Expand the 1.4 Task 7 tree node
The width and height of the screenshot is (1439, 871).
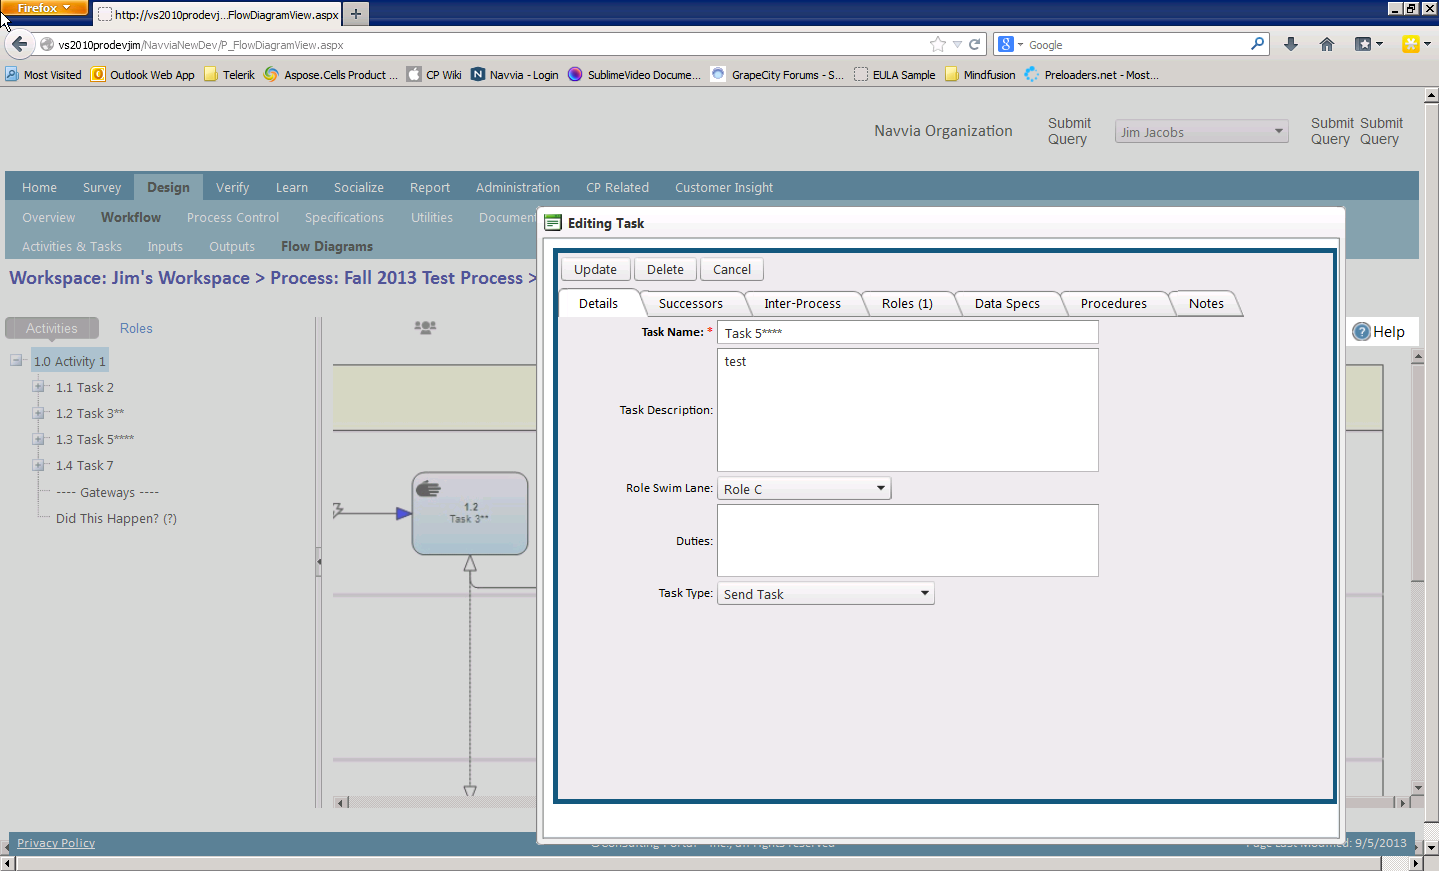click(x=38, y=465)
